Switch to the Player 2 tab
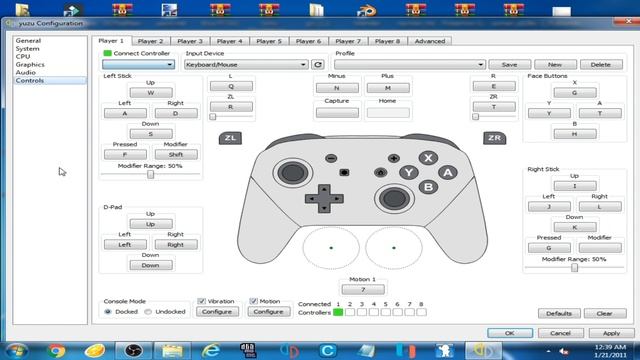Viewport: 640px width, 360px height. tap(150, 41)
